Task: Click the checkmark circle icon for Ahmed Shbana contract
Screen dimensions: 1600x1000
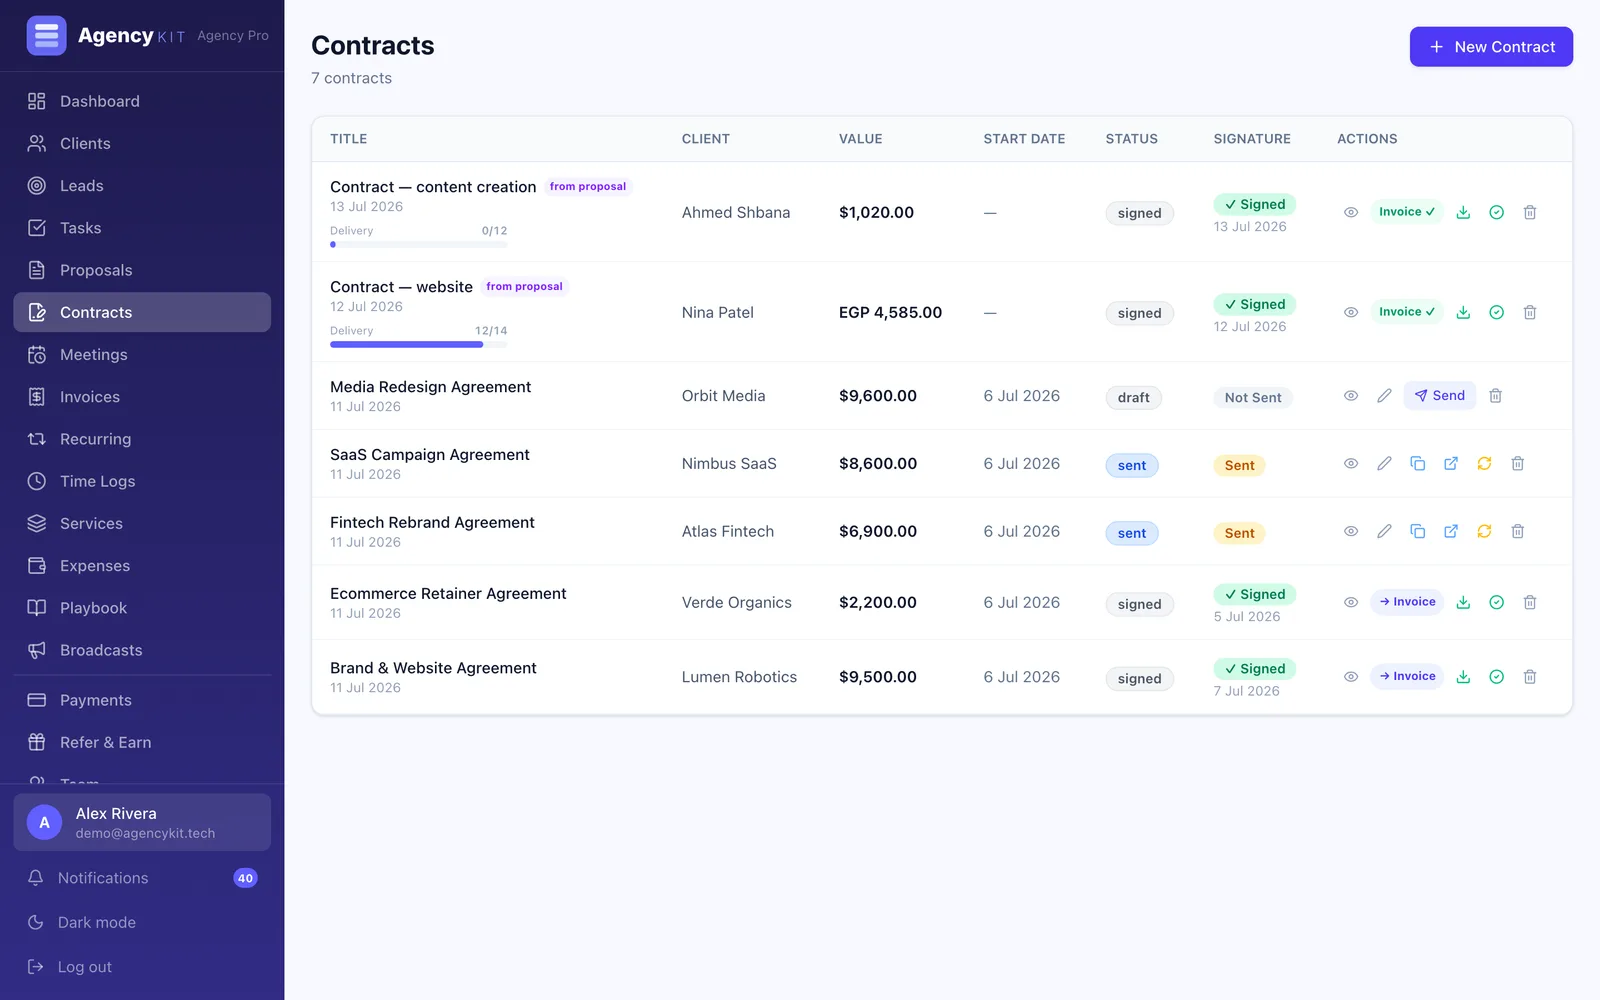Action: tap(1496, 212)
